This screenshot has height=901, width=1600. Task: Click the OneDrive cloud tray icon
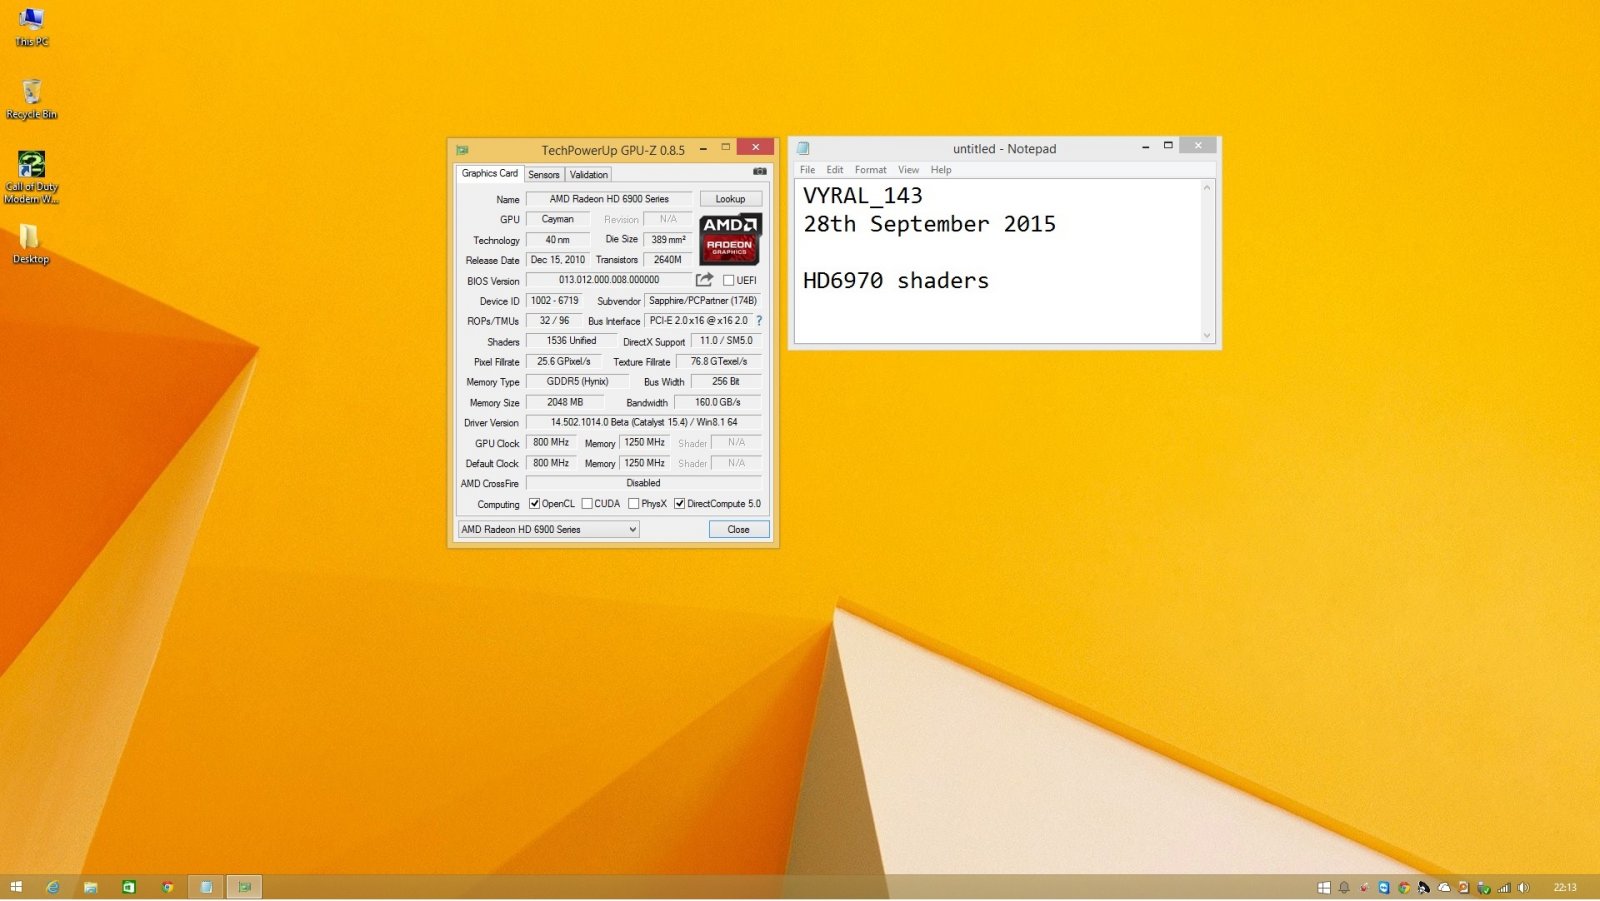tap(1444, 887)
